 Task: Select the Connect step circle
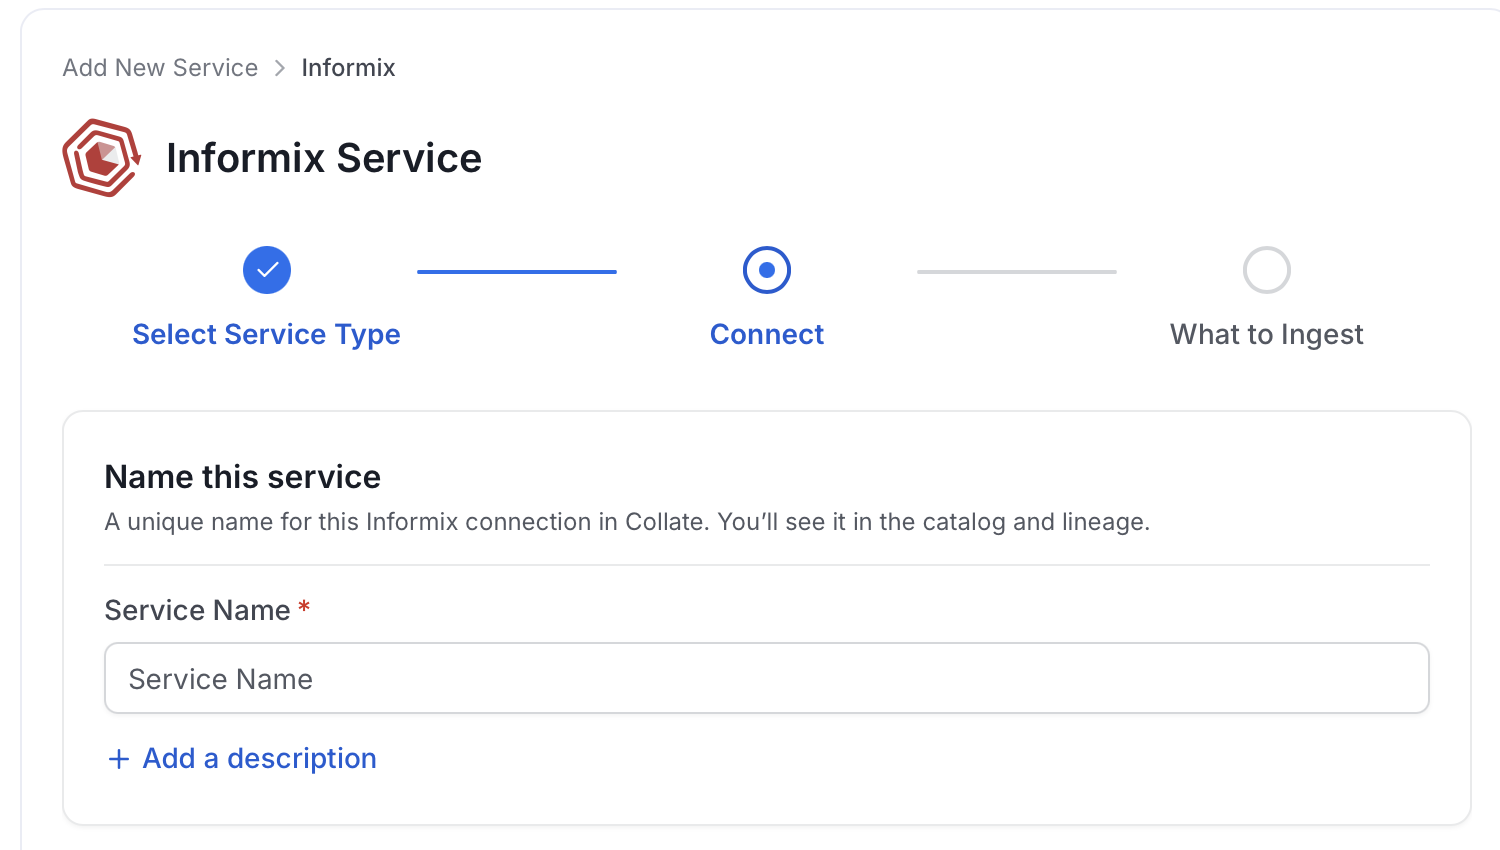coord(767,270)
